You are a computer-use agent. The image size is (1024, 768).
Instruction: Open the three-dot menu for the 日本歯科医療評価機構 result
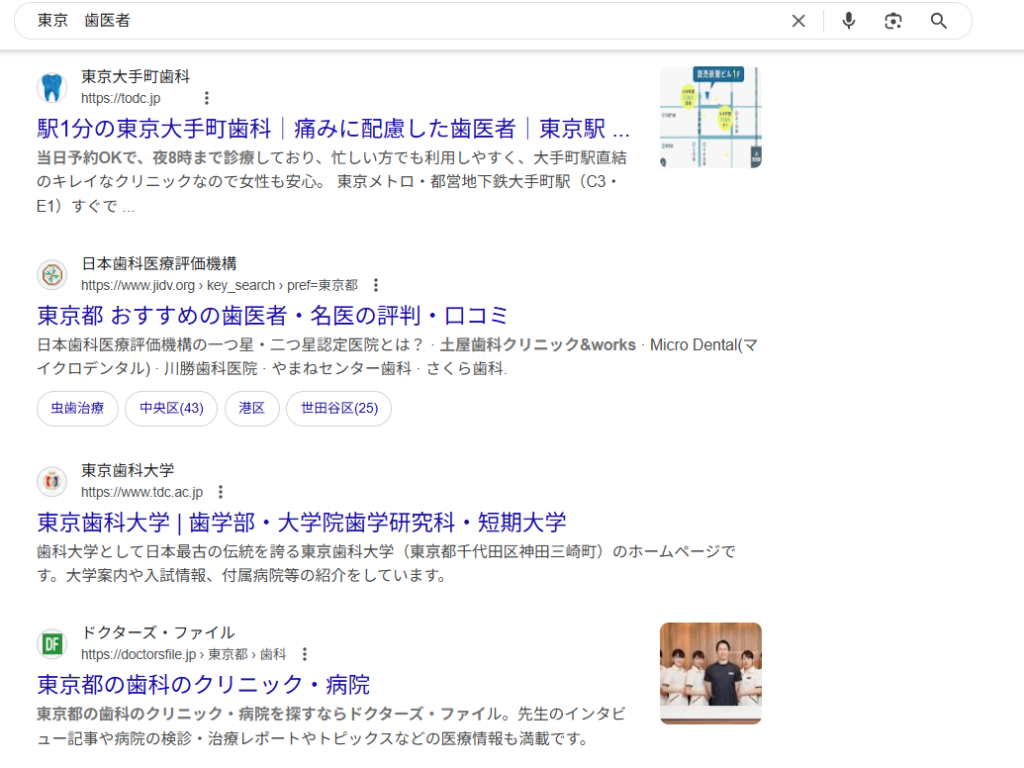click(376, 285)
